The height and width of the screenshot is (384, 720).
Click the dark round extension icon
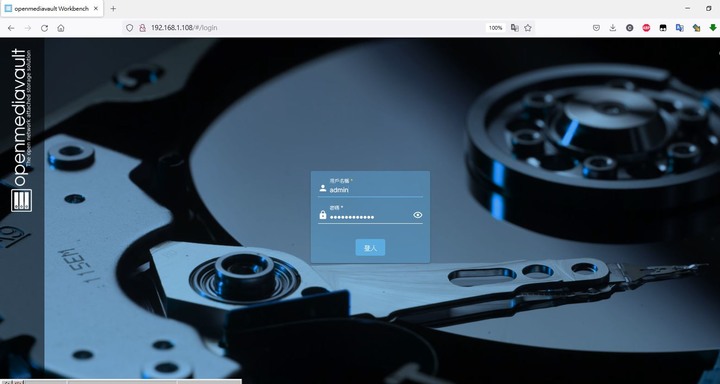point(630,28)
